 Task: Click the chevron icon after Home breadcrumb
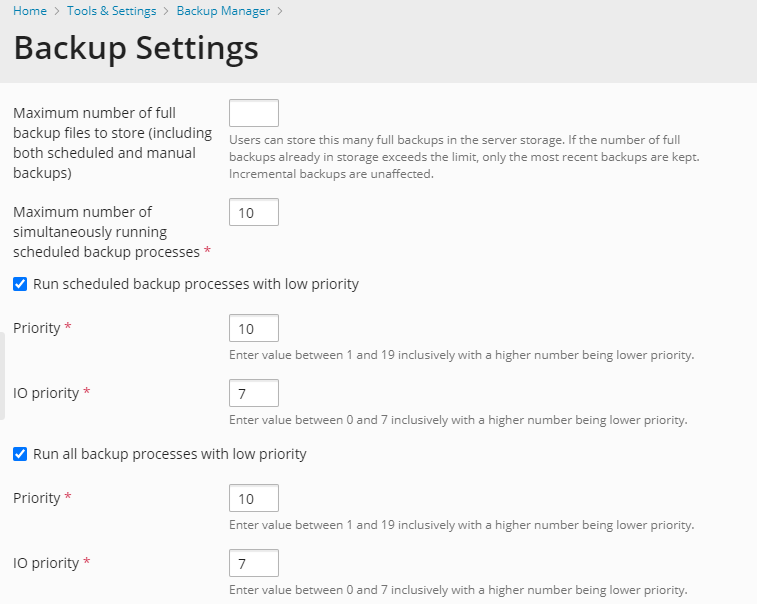pyautogui.click(x=57, y=11)
